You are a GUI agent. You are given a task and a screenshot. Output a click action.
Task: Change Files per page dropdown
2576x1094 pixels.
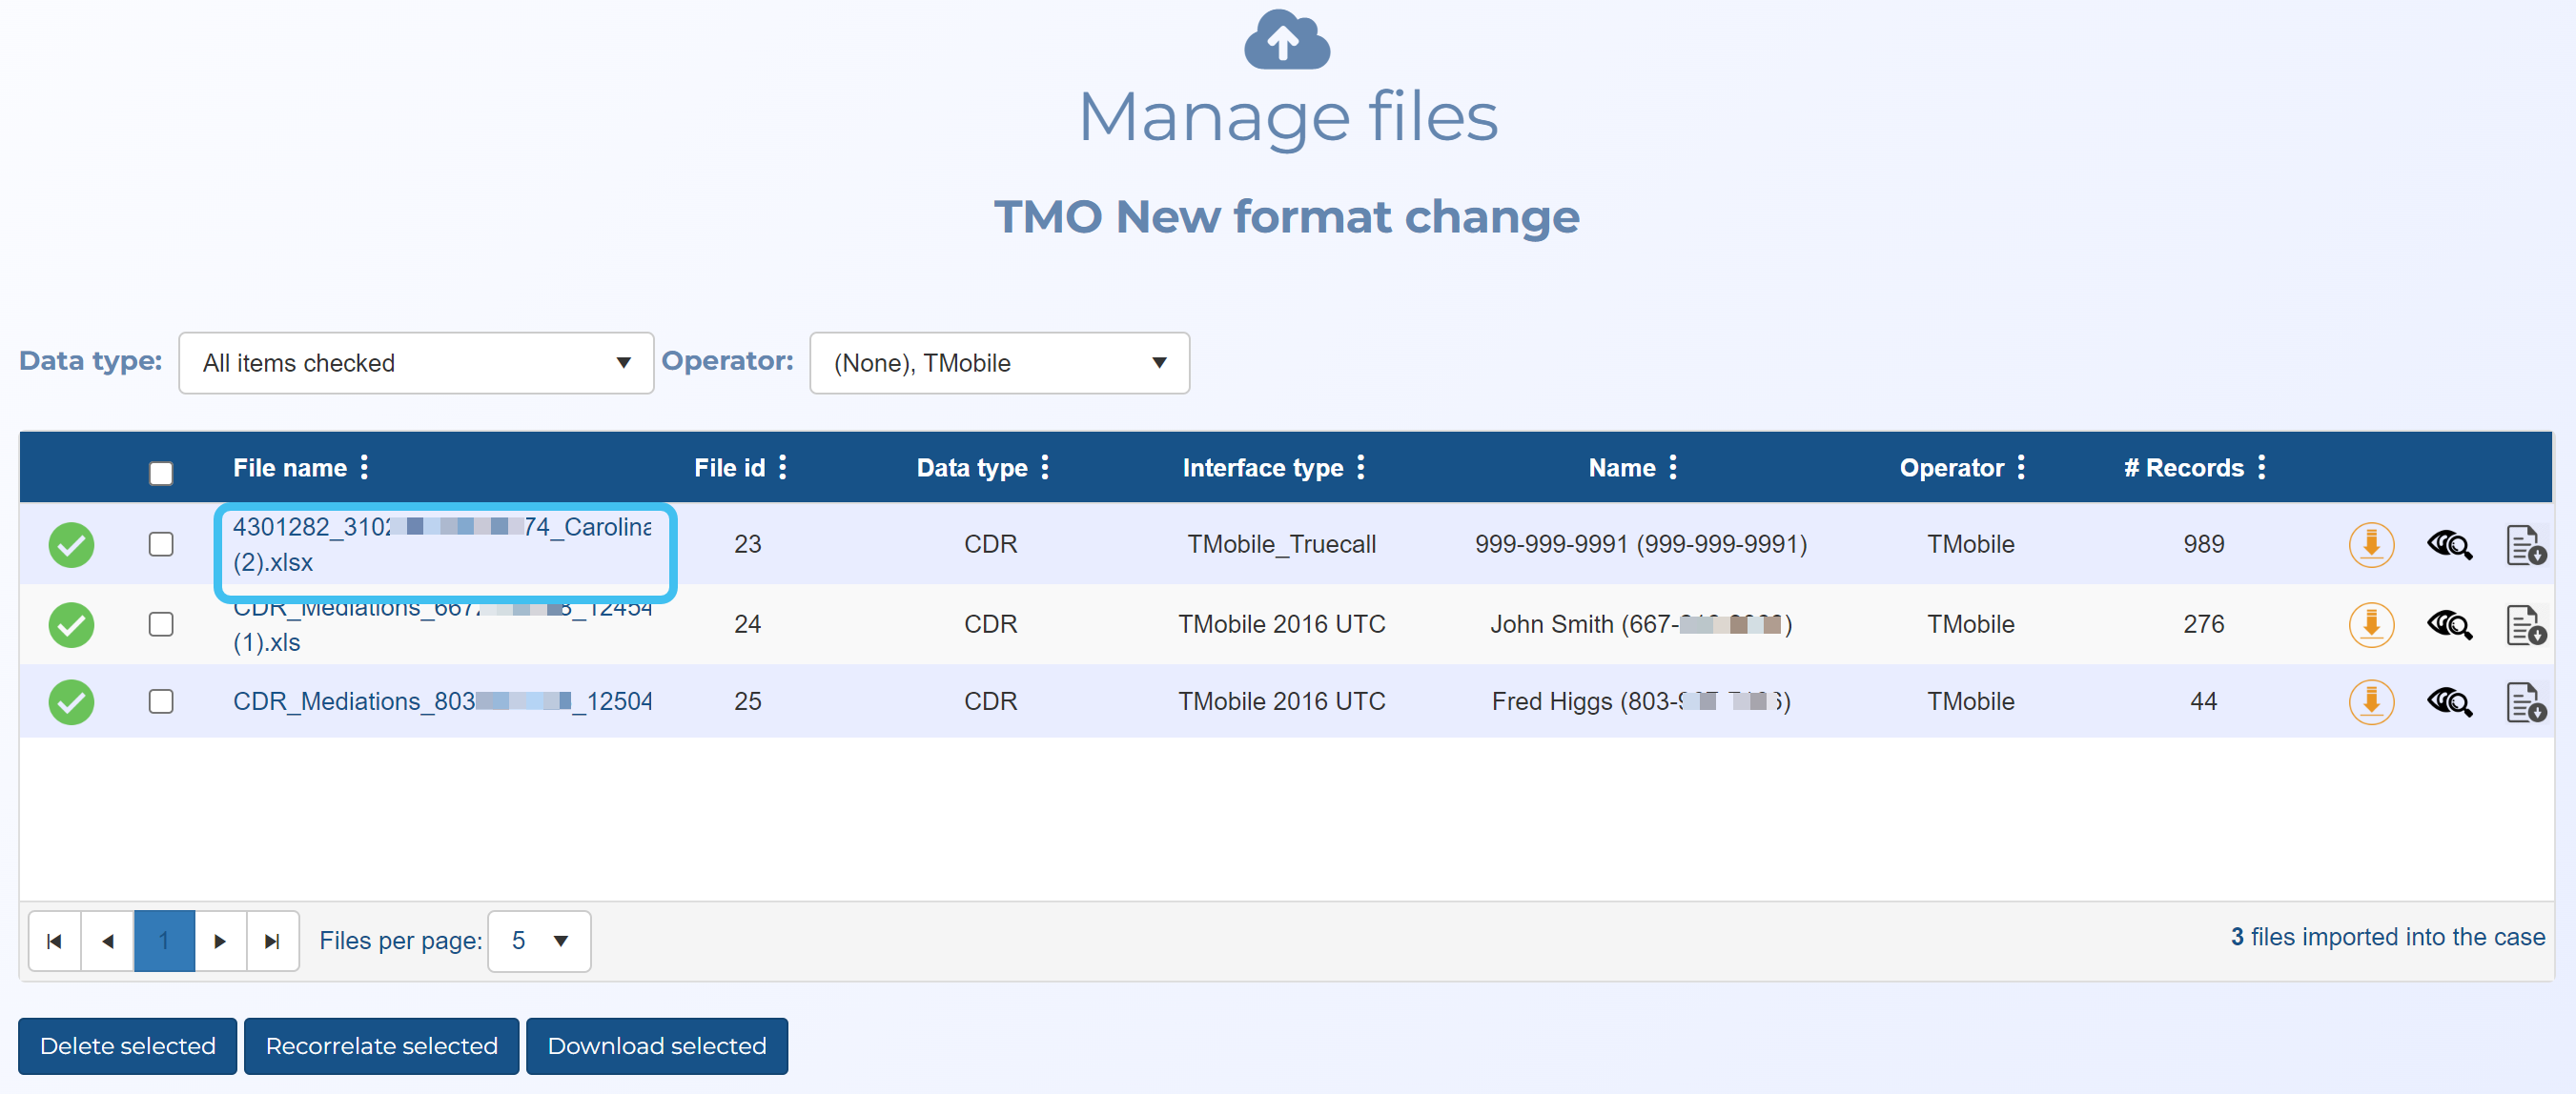[539, 941]
